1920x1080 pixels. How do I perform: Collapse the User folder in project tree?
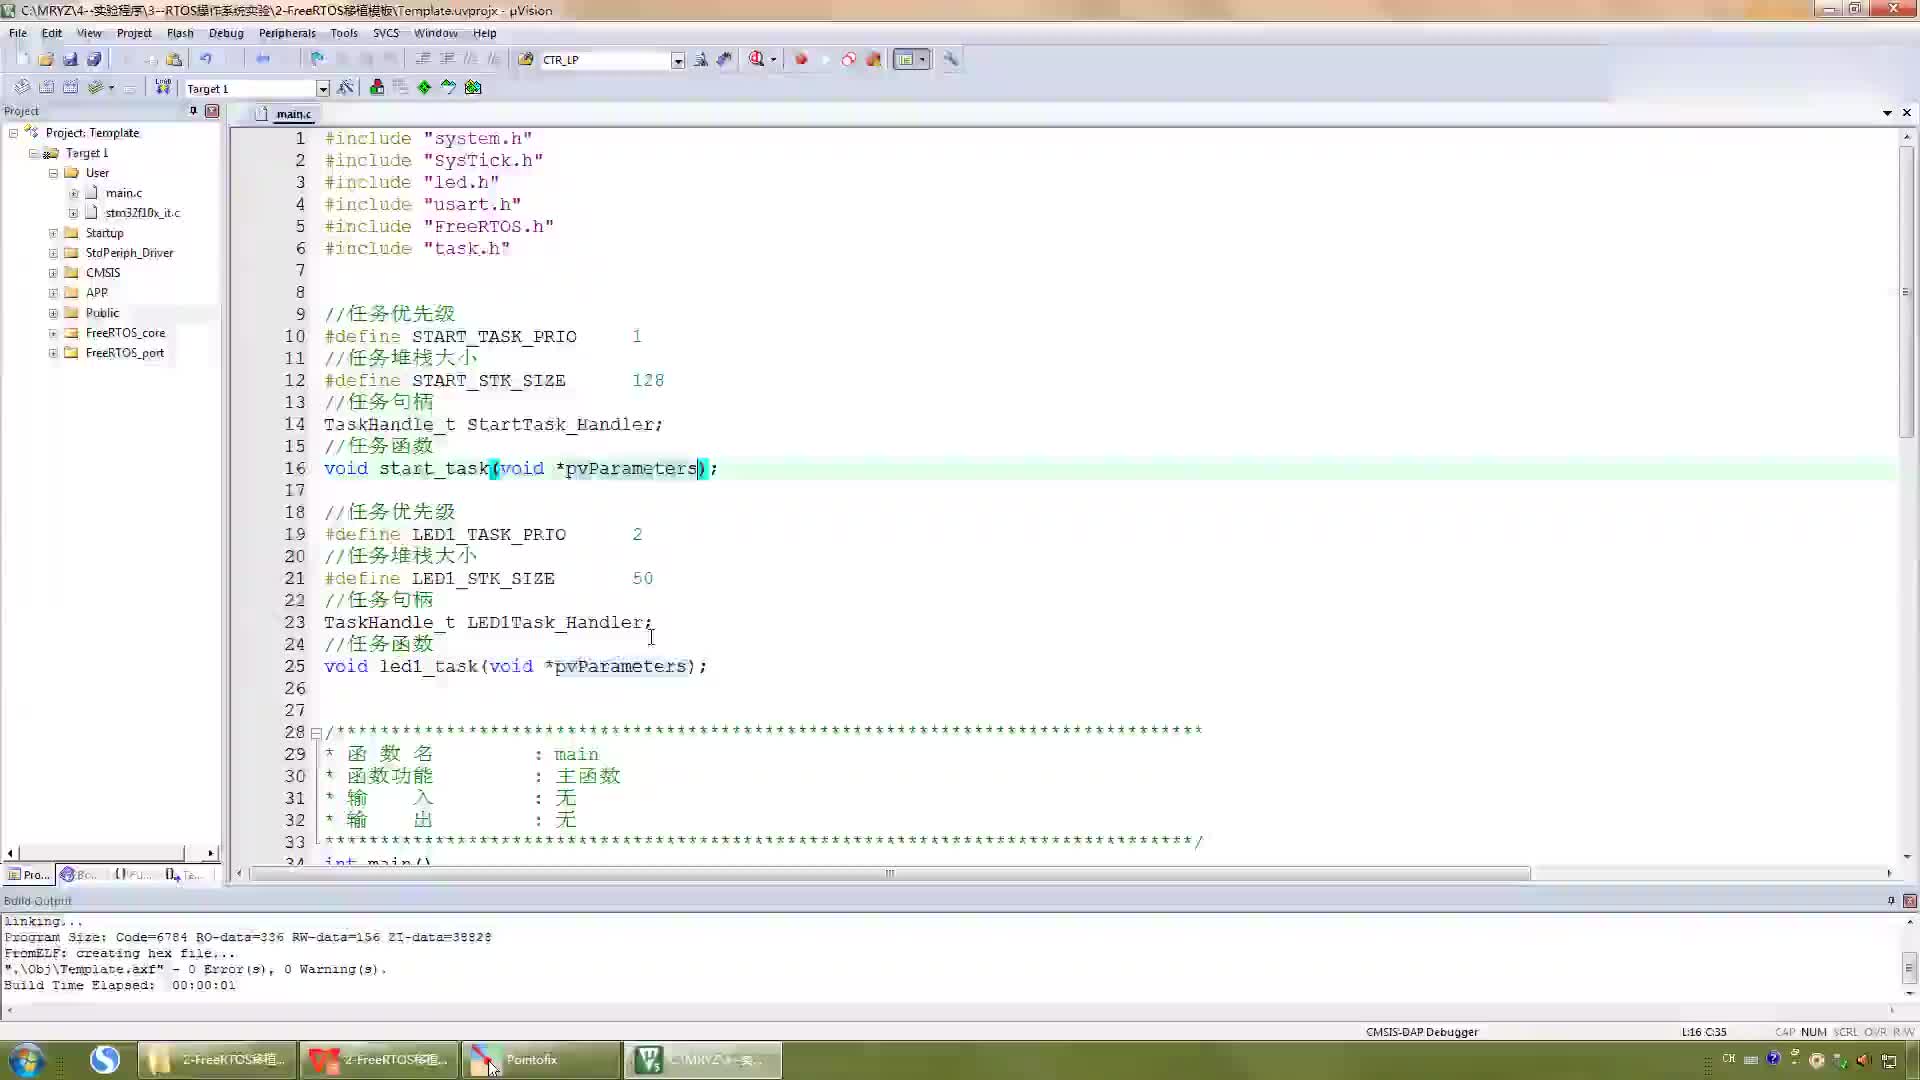pyautogui.click(x=53, y=173)
